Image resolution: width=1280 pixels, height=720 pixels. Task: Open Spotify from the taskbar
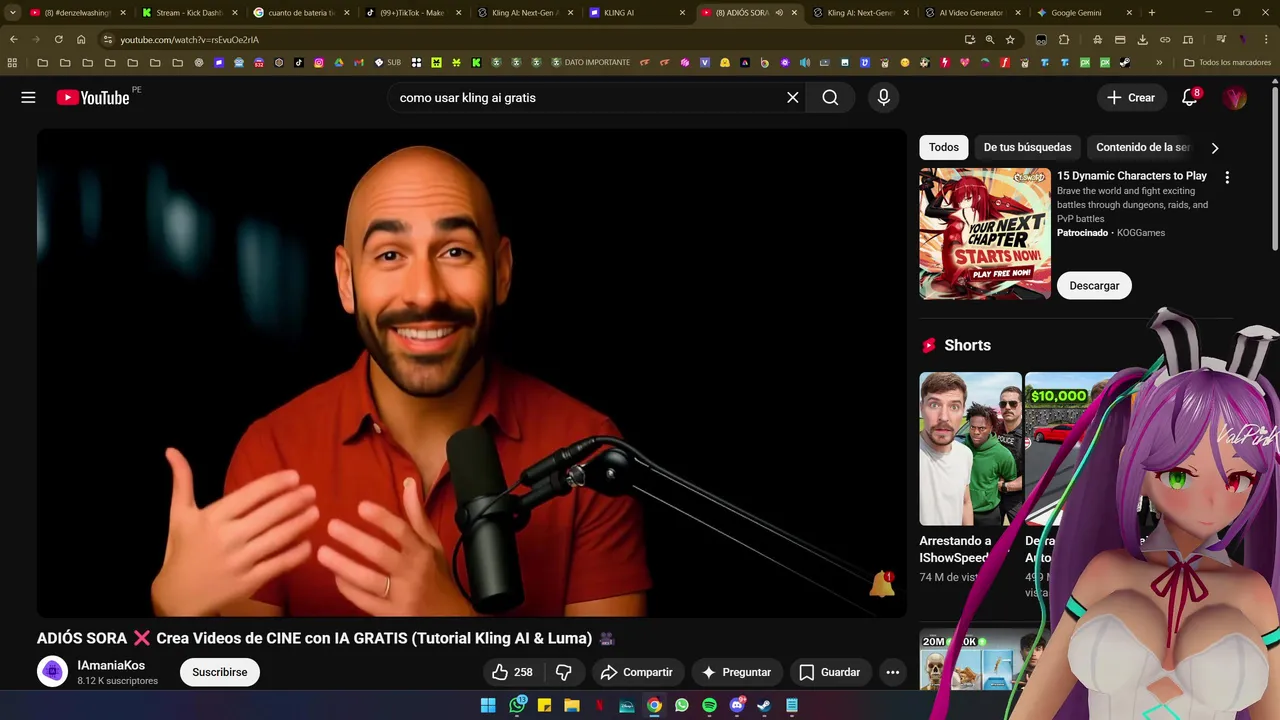[709, 705]
